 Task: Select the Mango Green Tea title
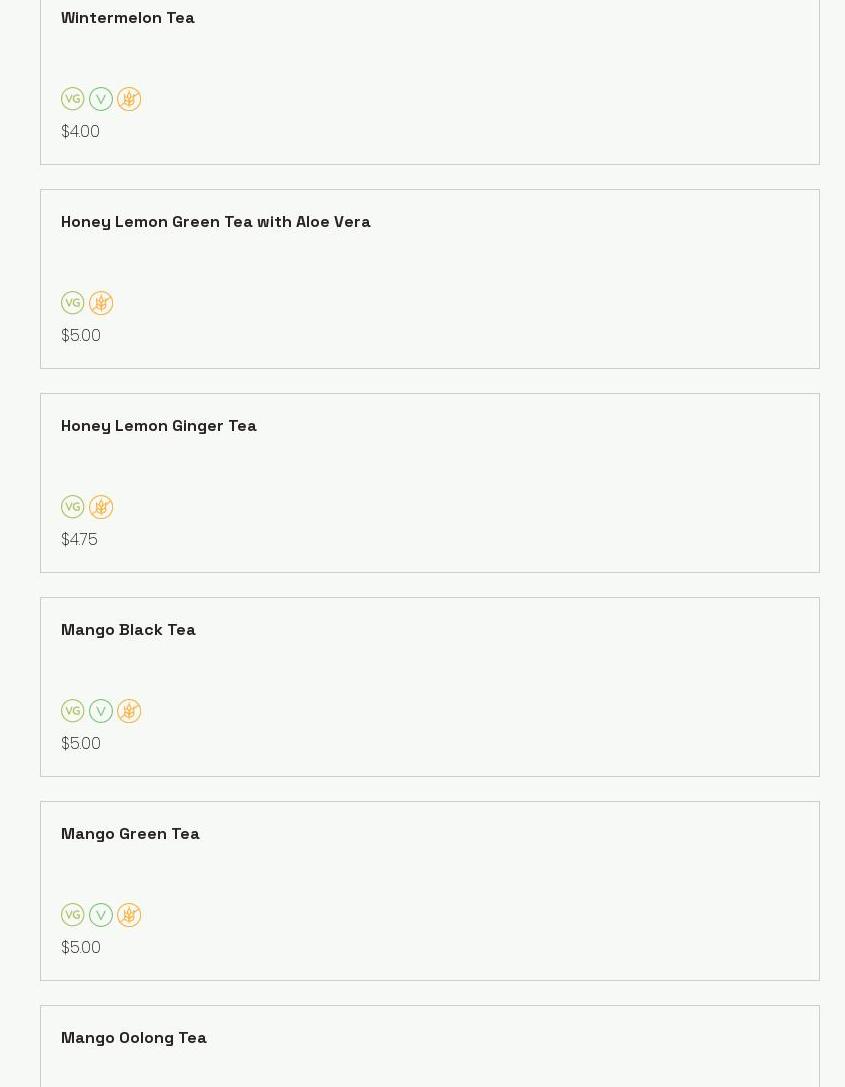point(130,833)
